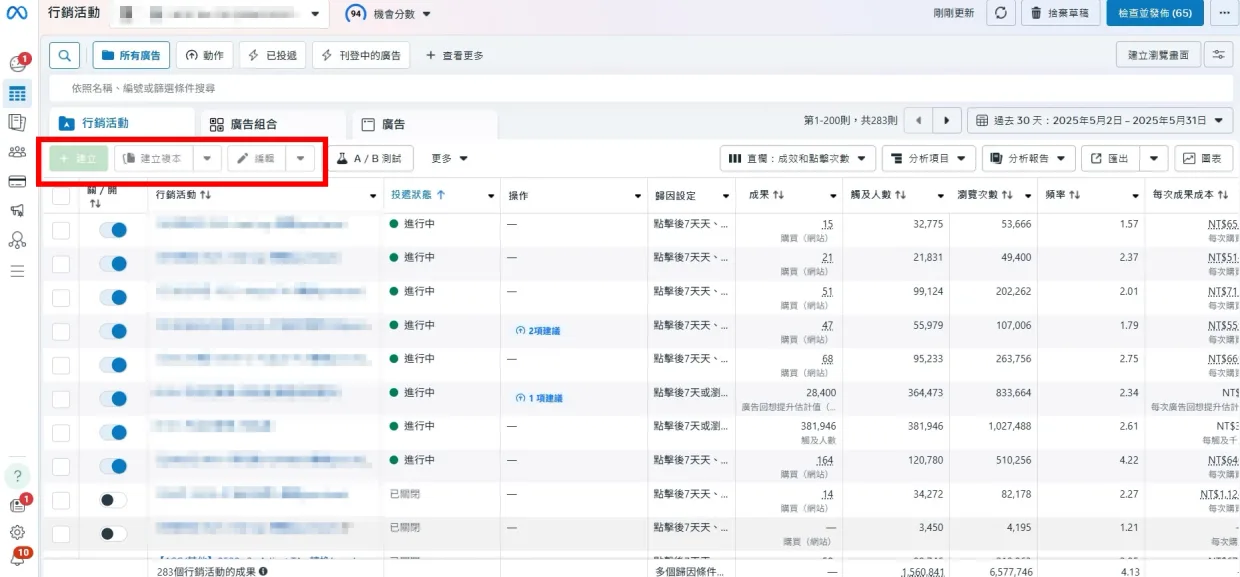Sort the 頻率 column
The image size is (1240, 577).
[1074, 194]
